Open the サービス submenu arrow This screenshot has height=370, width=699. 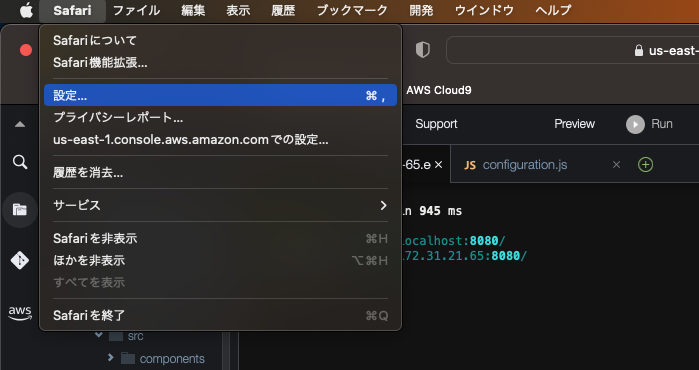coord(383,205)
